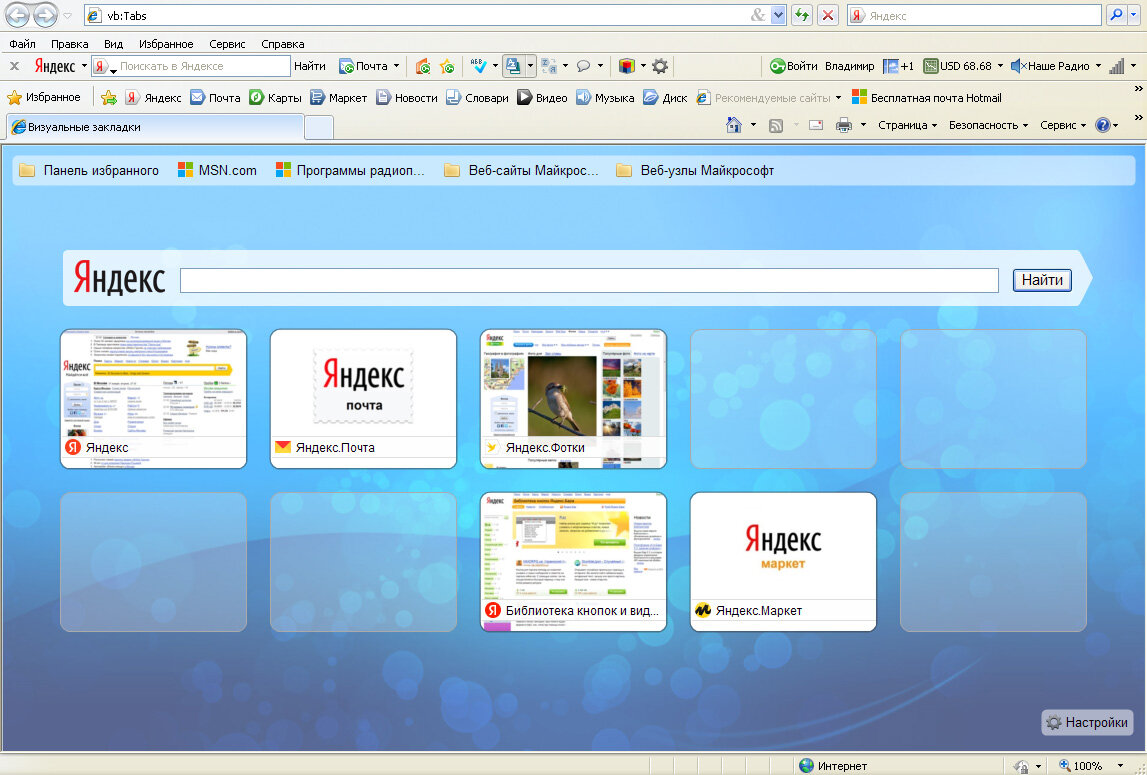1147x775 pixels.
Task: Open the address bar dropdown arrow
Action: tap(778, 15)
